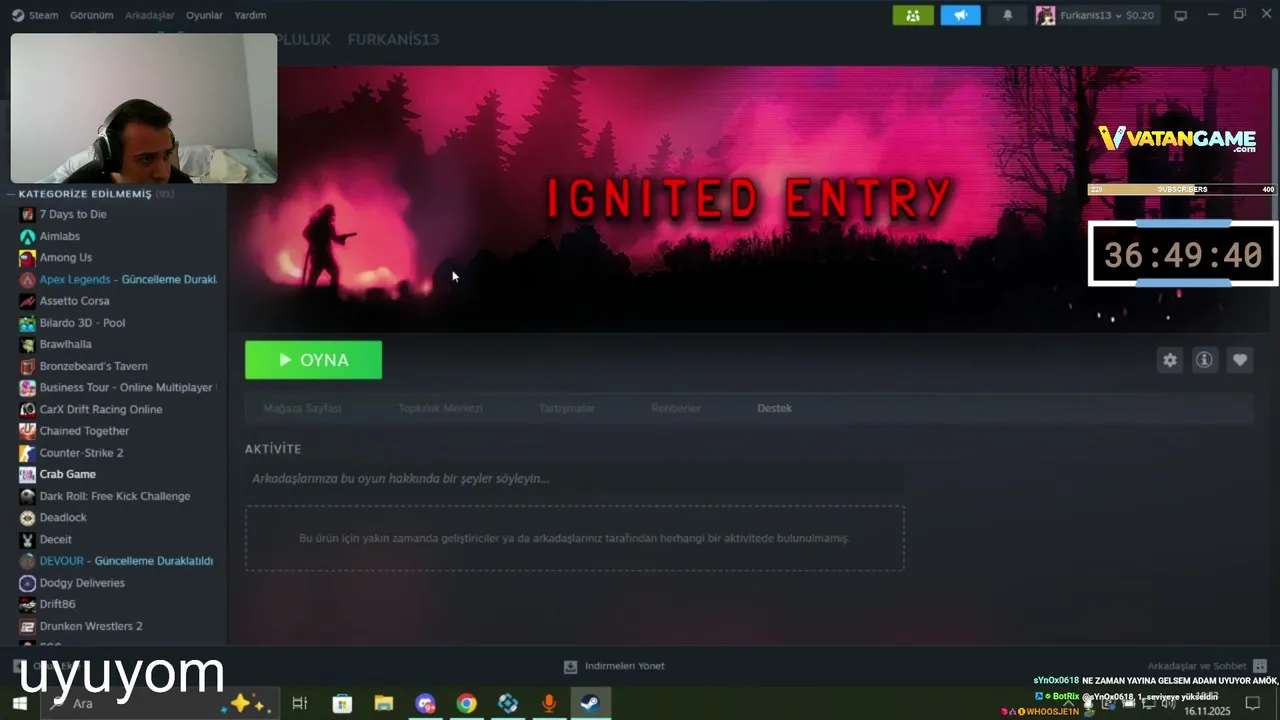Open Microsoft Store from the taskbar

click(342, 703)
